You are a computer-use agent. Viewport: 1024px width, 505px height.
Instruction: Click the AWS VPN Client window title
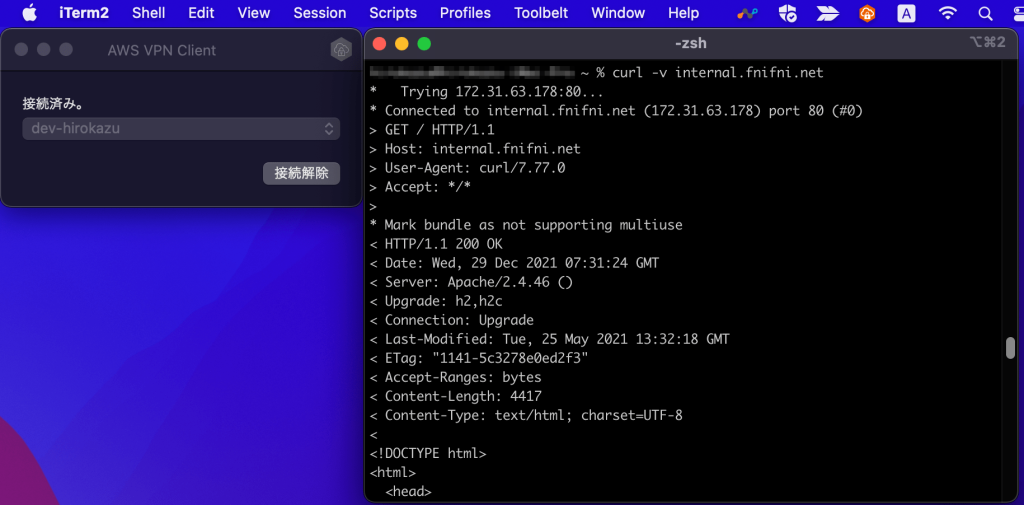point(161,50)
